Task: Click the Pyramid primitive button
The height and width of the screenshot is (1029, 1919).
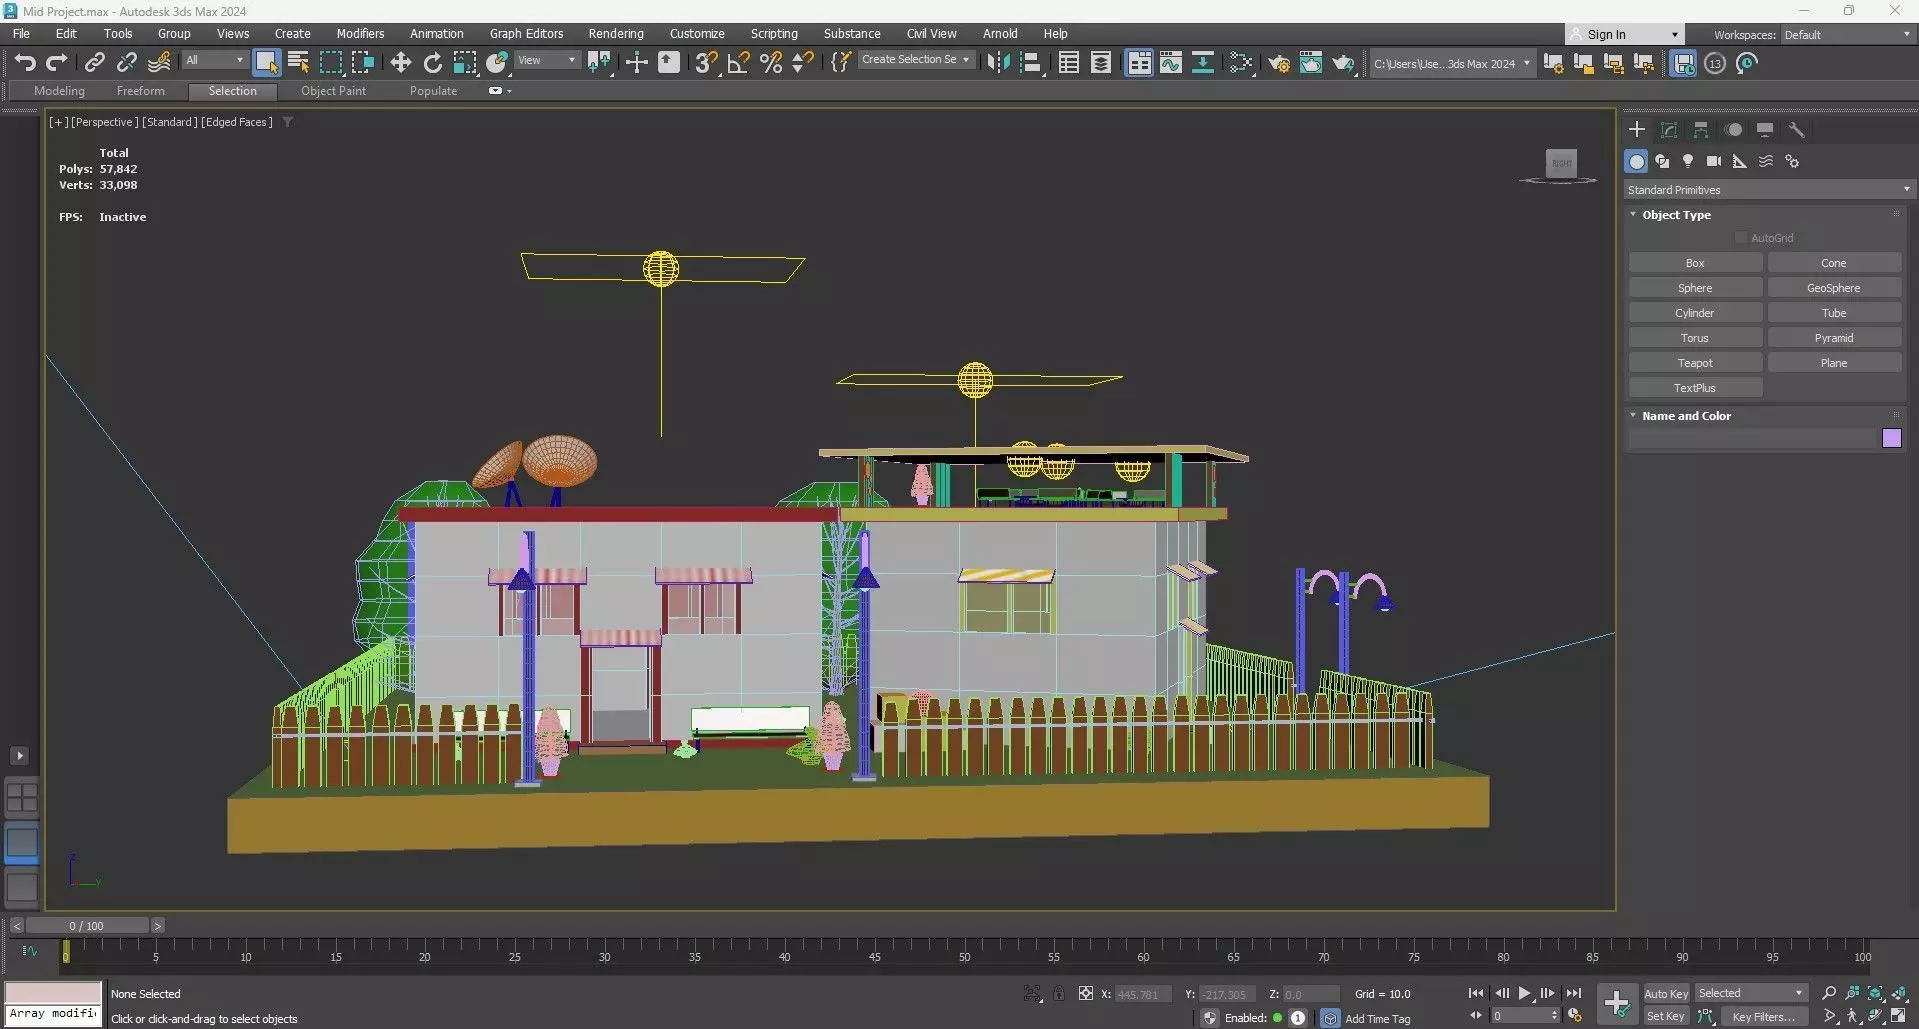Action: click(x=1834, y=338)
